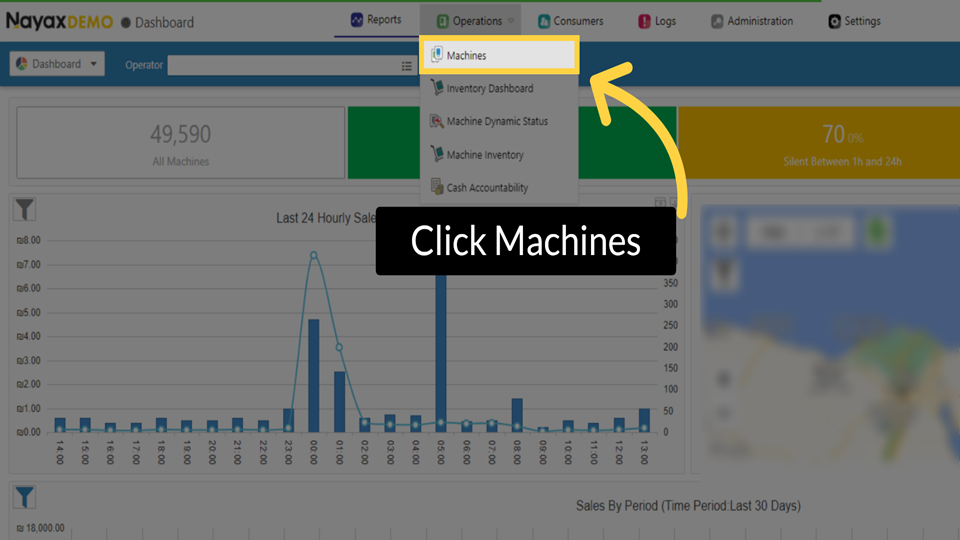Open Inventory Dashboard from Operations menu

[x=489, y=89]
